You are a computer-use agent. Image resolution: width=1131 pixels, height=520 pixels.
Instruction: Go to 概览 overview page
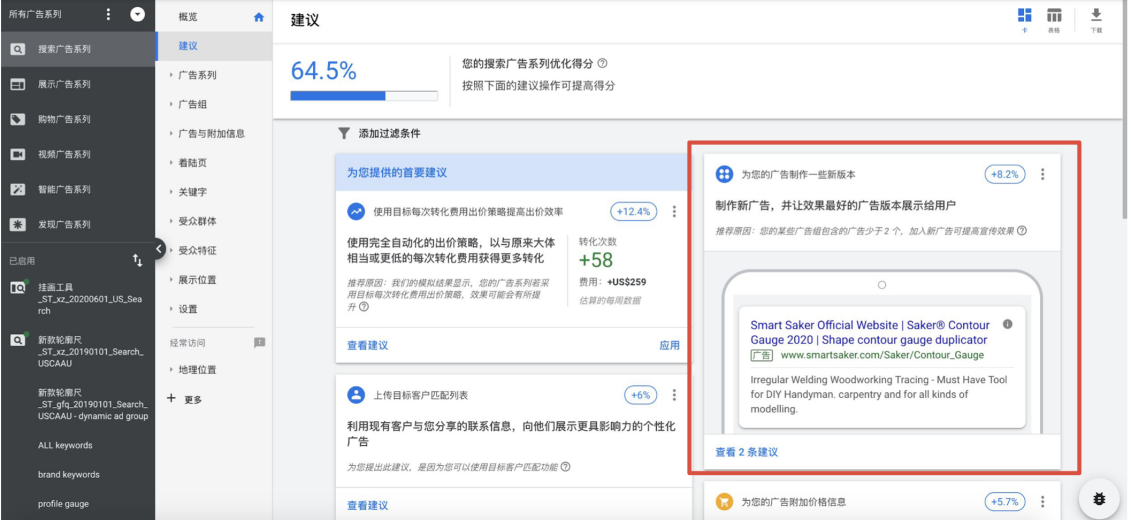[x=188, y=17]
